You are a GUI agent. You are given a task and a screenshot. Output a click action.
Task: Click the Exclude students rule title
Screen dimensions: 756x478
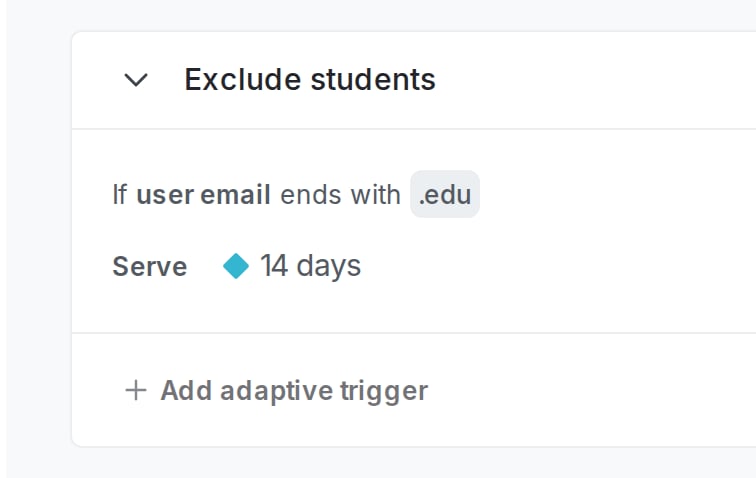[310, 79]
